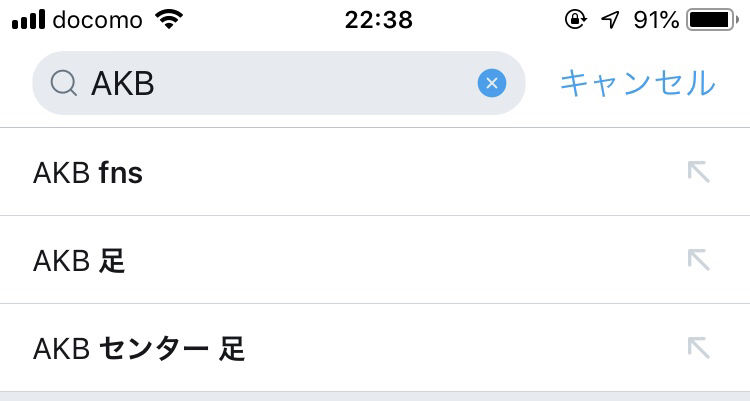Screen dimensions: 750x401
Task: Tap the magnifying glass search icon
Action: 63,84
